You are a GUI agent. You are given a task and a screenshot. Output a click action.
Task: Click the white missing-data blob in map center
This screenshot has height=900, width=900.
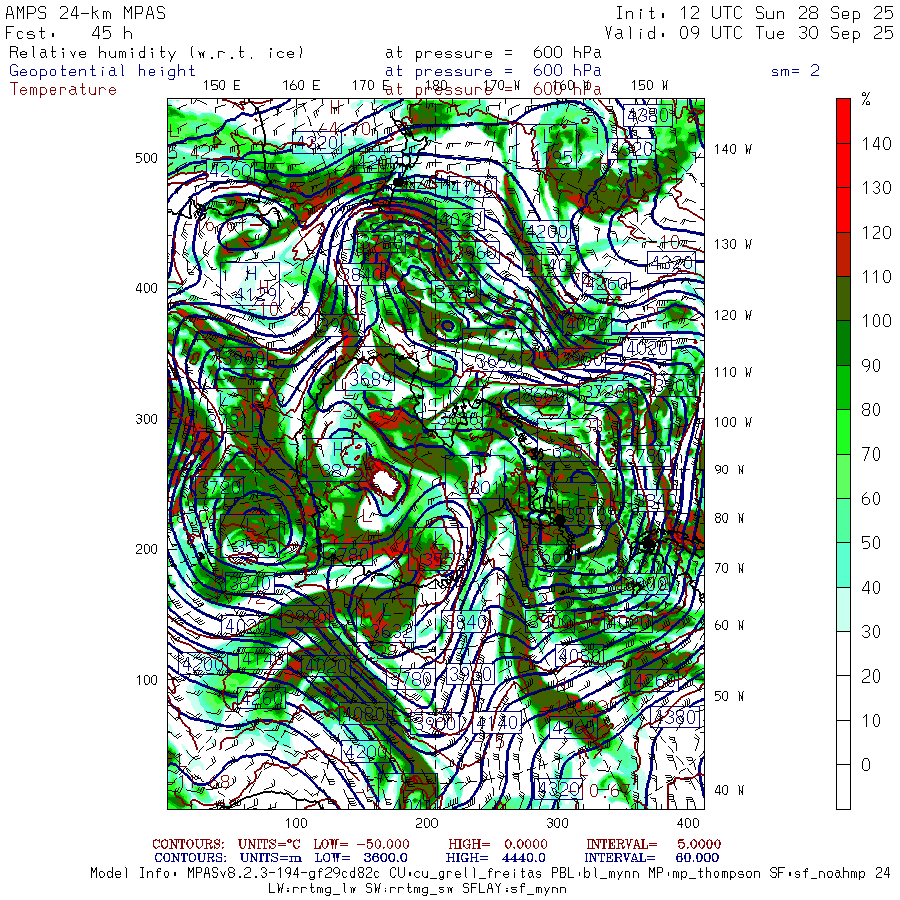386,483
